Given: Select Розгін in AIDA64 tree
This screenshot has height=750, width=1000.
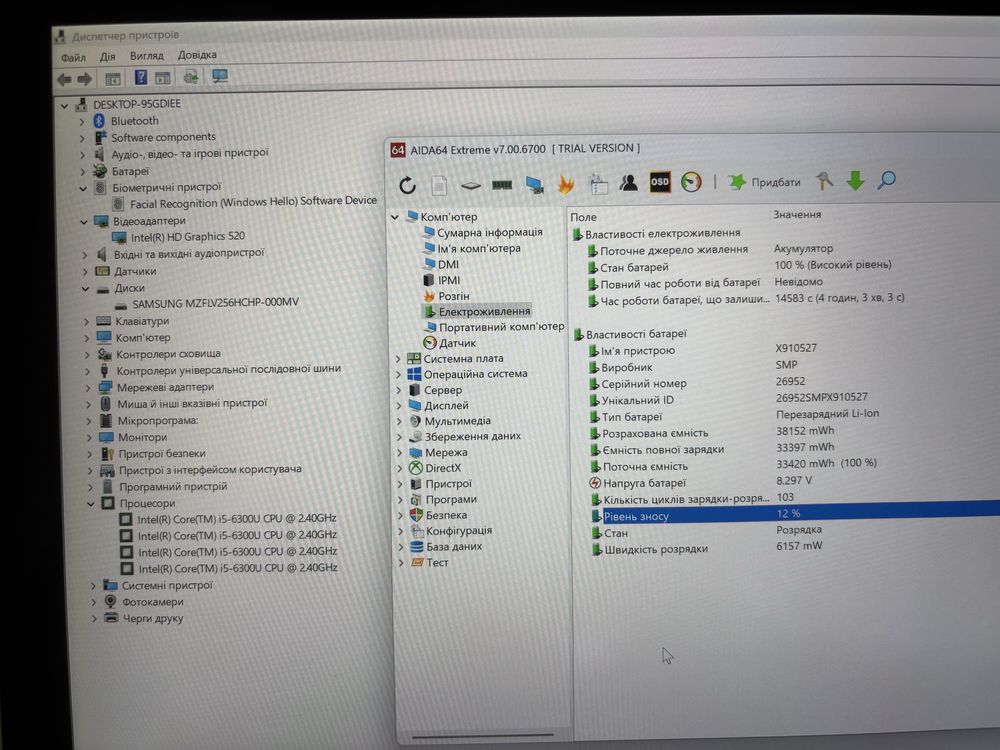Looking at the screenshot, I should pos(453,296).
